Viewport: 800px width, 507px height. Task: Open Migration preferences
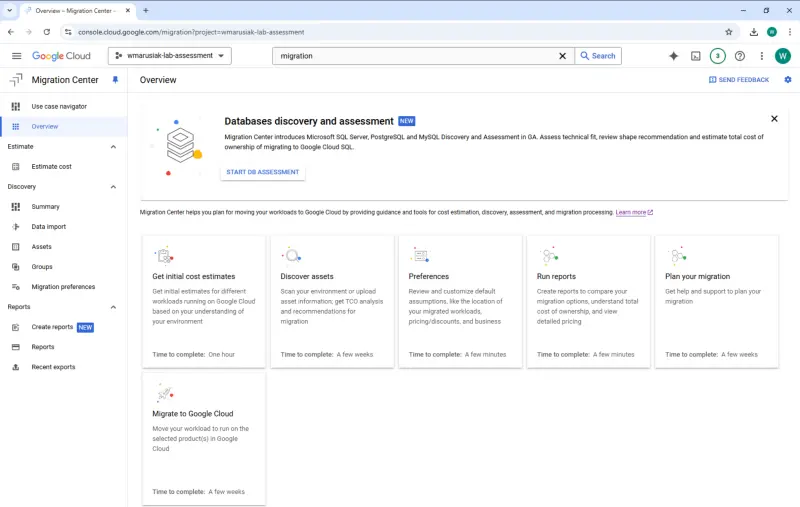click(64, 287)
